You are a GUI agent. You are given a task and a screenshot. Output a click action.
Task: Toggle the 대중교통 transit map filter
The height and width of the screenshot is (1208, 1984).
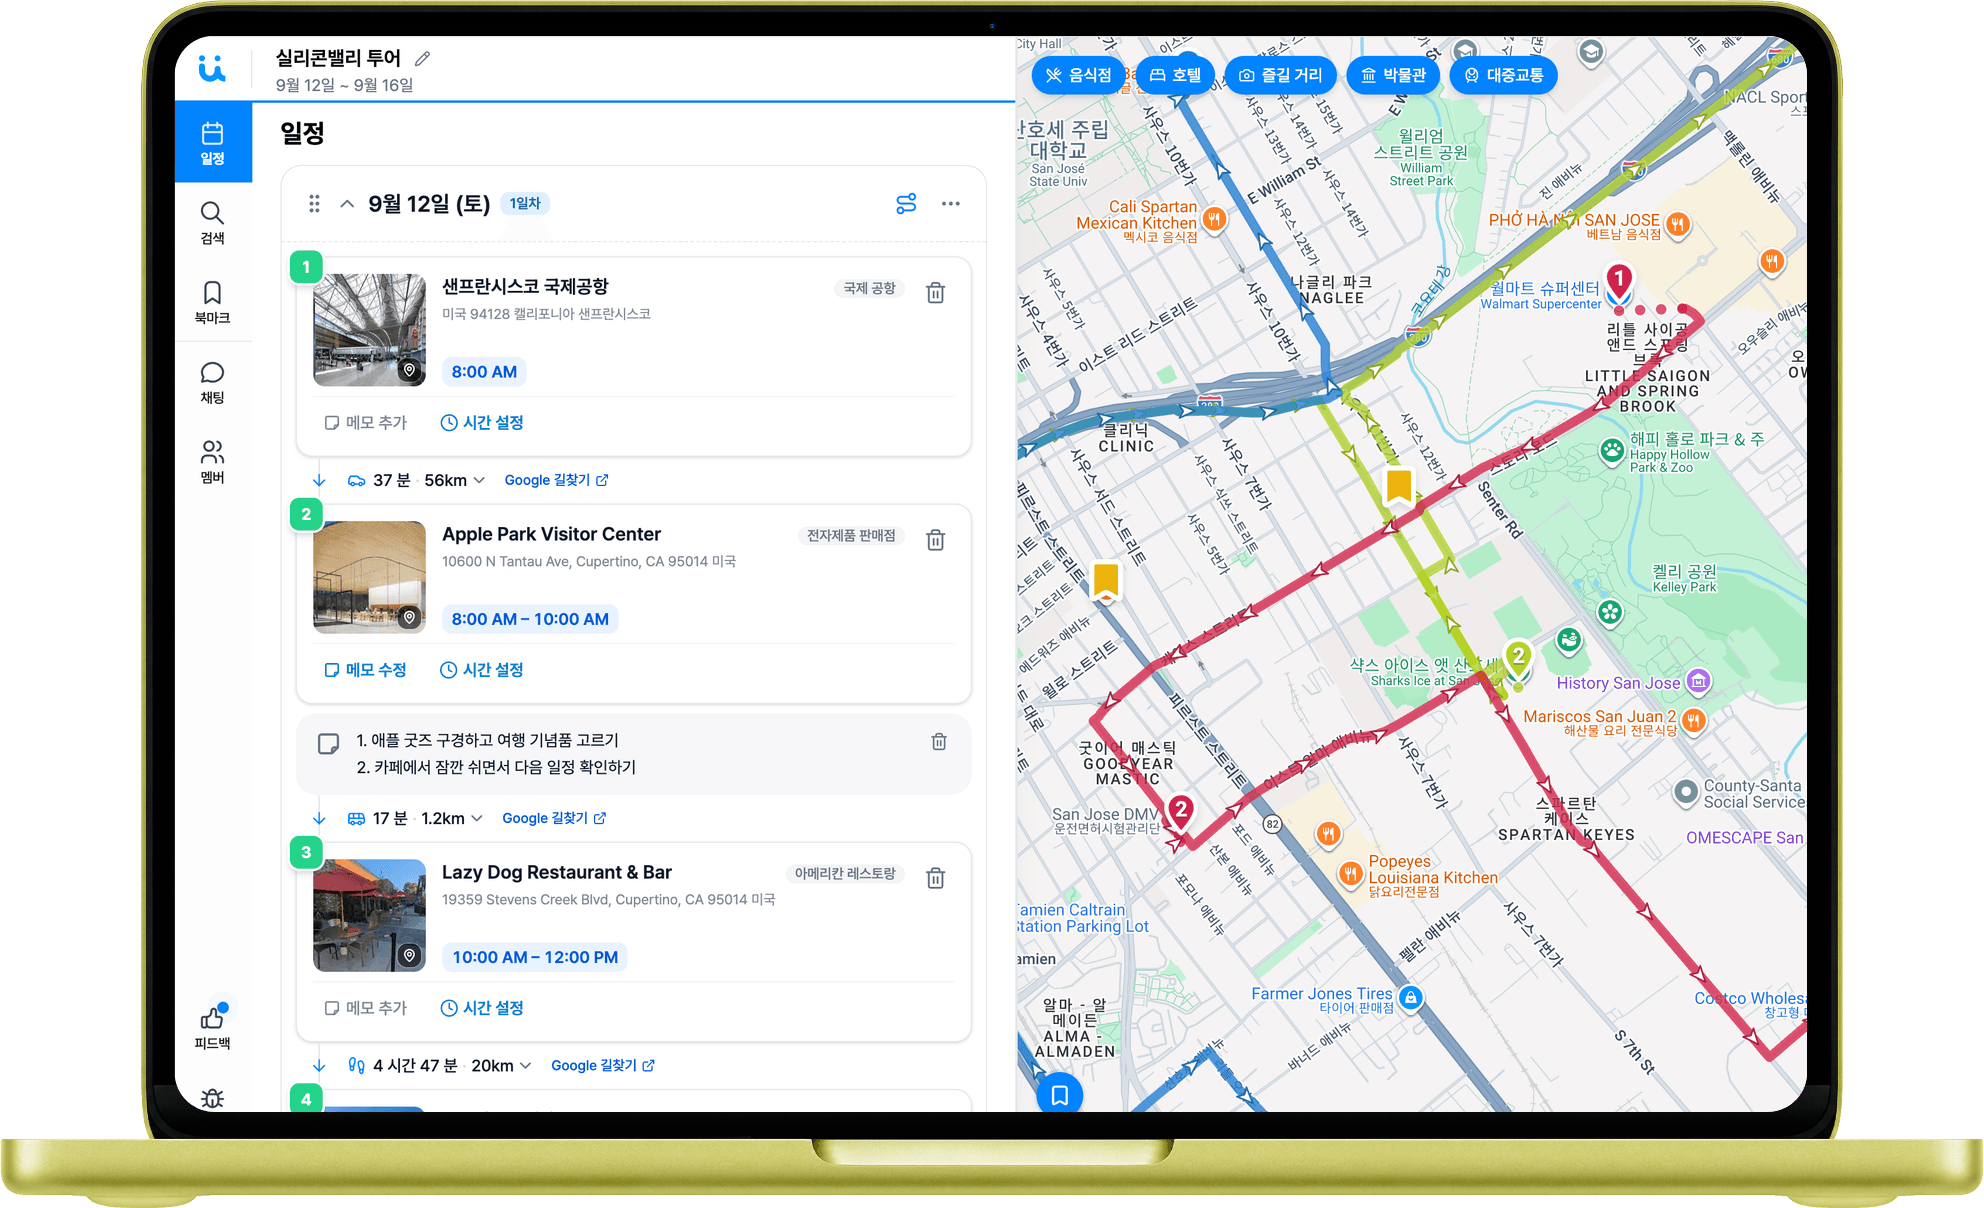(x=1503, y=75)
